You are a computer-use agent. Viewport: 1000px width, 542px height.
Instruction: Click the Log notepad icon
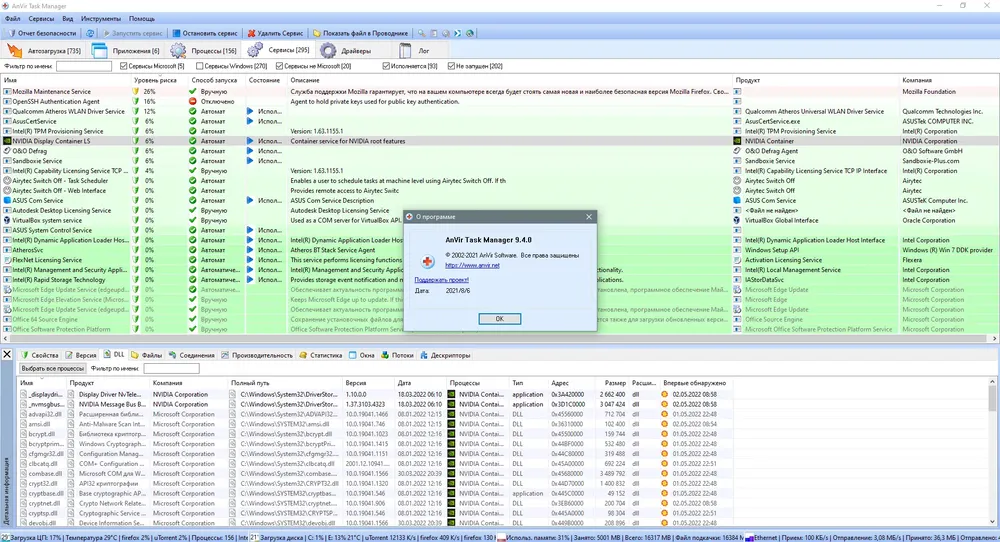click(x=405, y=50)
